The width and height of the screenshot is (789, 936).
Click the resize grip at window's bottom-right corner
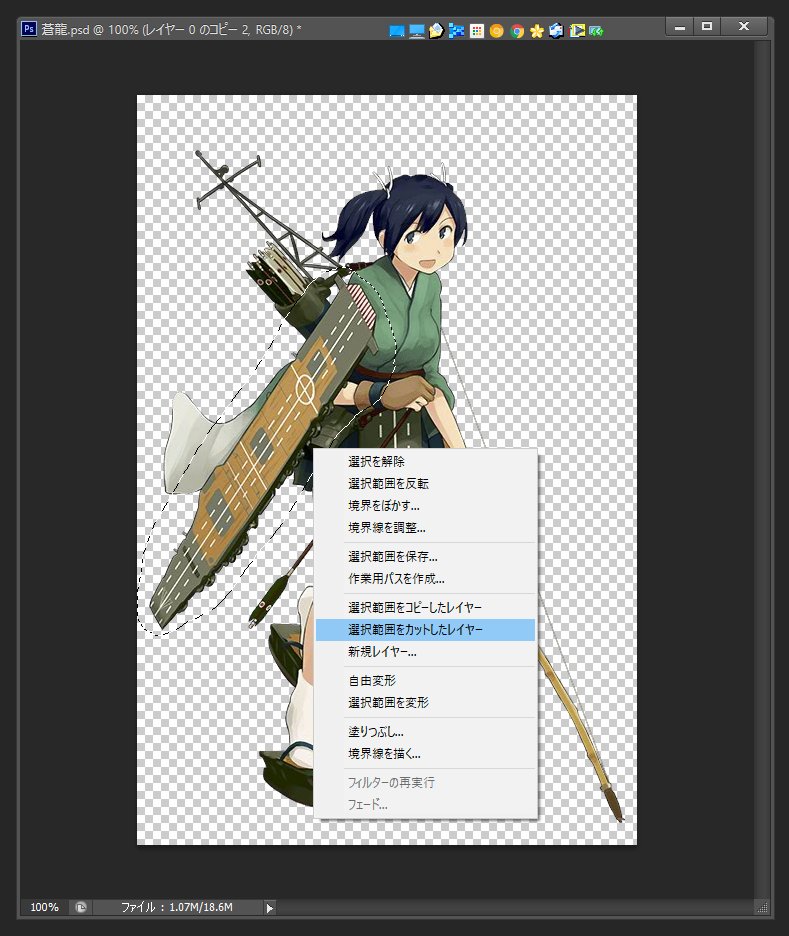(x=762, y=908)
